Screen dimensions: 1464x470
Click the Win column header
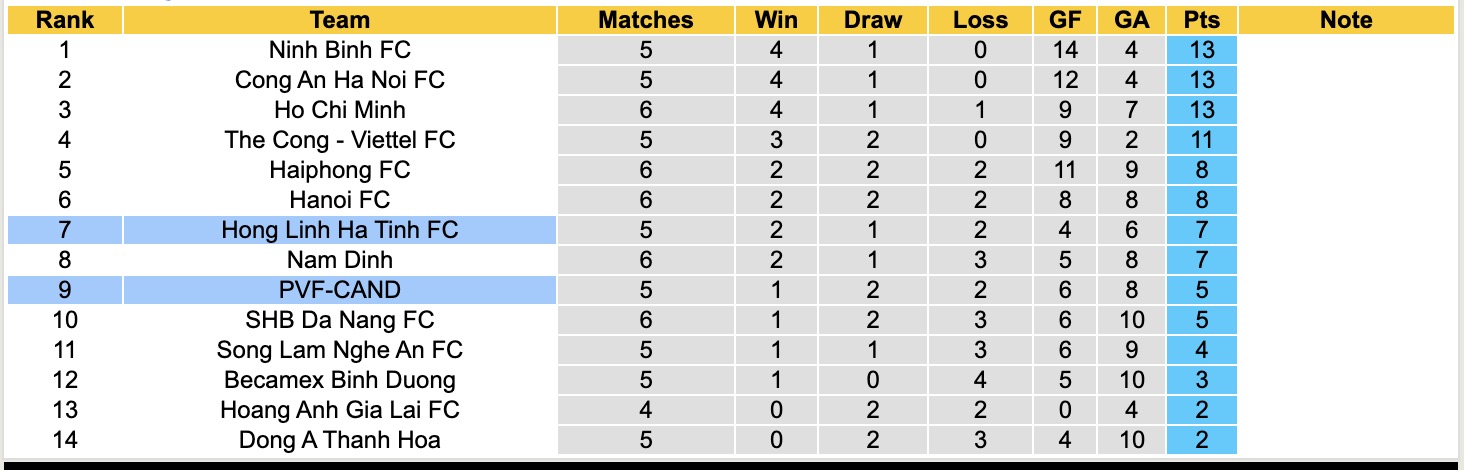776,20
